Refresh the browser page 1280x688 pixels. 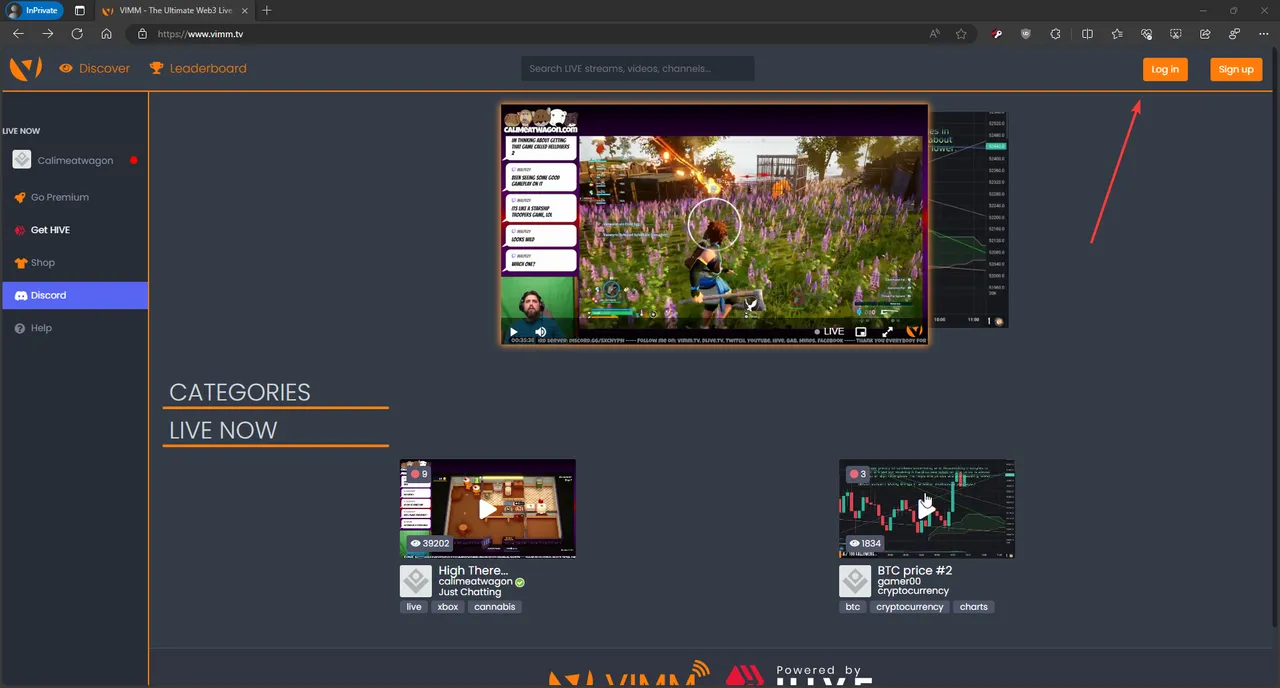click(x=77, y=33)
